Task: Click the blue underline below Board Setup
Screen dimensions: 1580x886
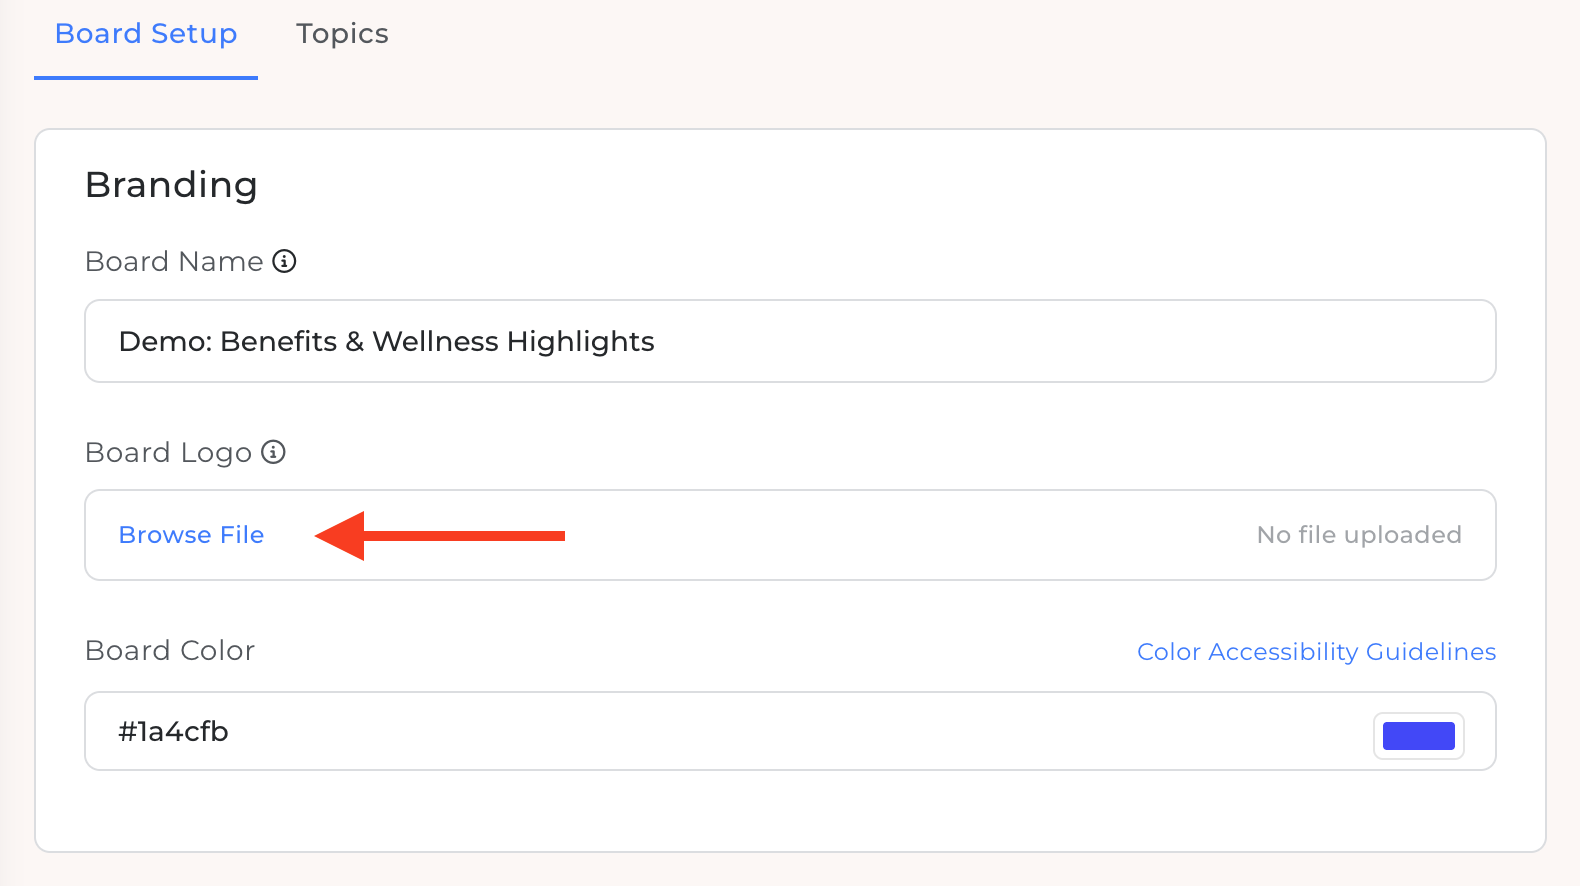Action: coord(146,78)
